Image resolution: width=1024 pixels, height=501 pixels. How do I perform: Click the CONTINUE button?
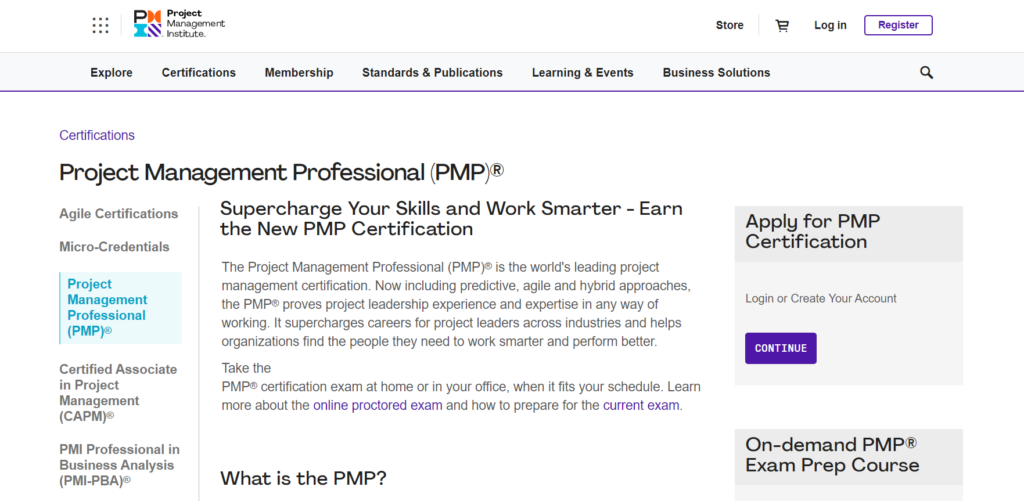780,348
